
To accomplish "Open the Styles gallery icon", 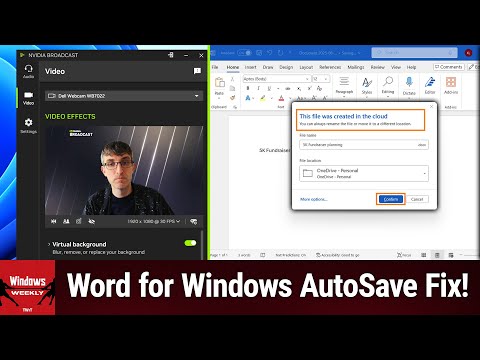I will (x=367, y=86).
